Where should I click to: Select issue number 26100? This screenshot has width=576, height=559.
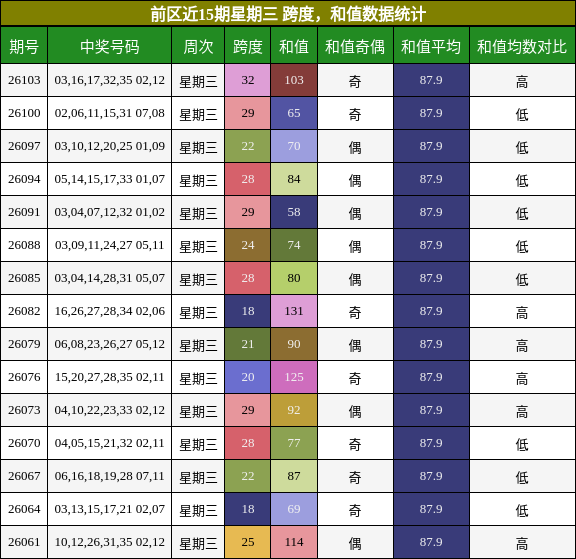[x=24, y=113]
